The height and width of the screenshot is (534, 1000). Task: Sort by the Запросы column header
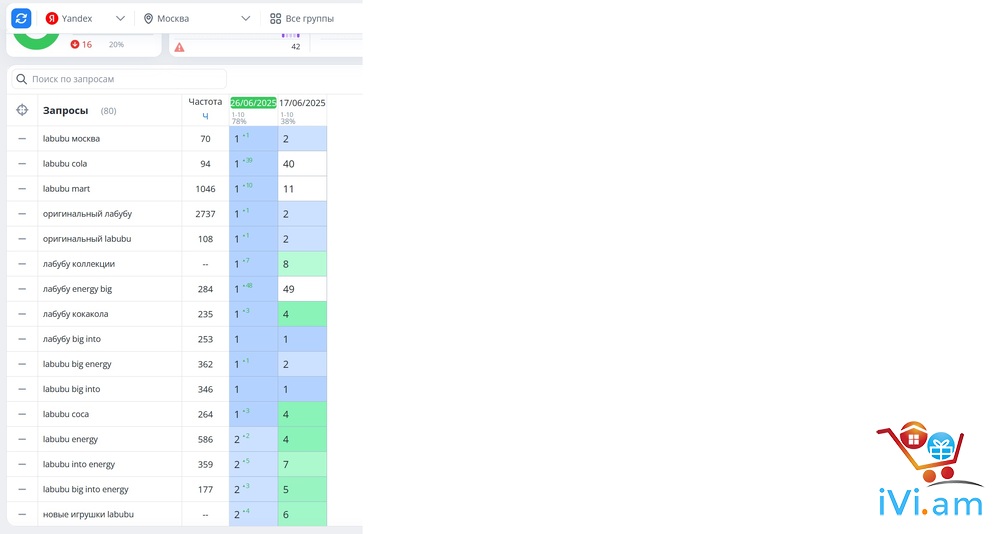click(x=65, y=110)
